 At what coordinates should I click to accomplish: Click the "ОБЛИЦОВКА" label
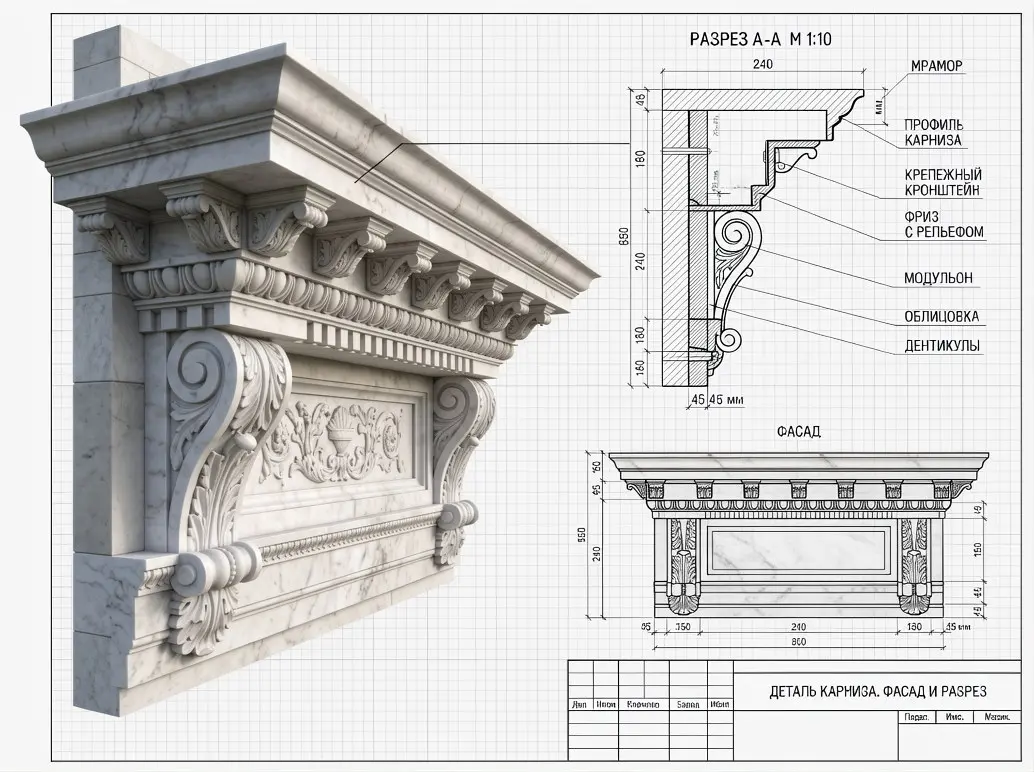click(942, 316)
